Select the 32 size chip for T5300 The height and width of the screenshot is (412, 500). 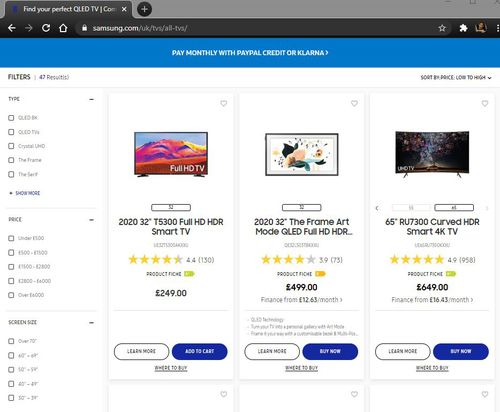coord(171,208)
